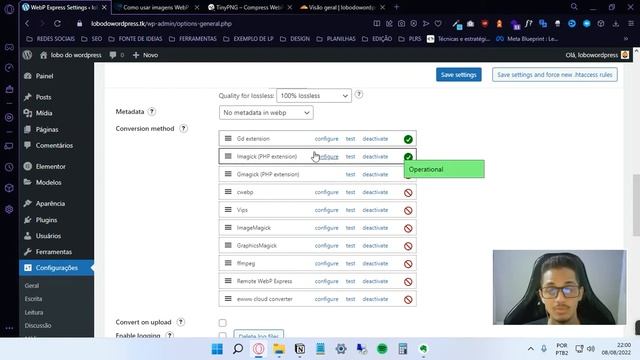
Task: Click help icon next to Conversion method
Action: pos(183,129)
